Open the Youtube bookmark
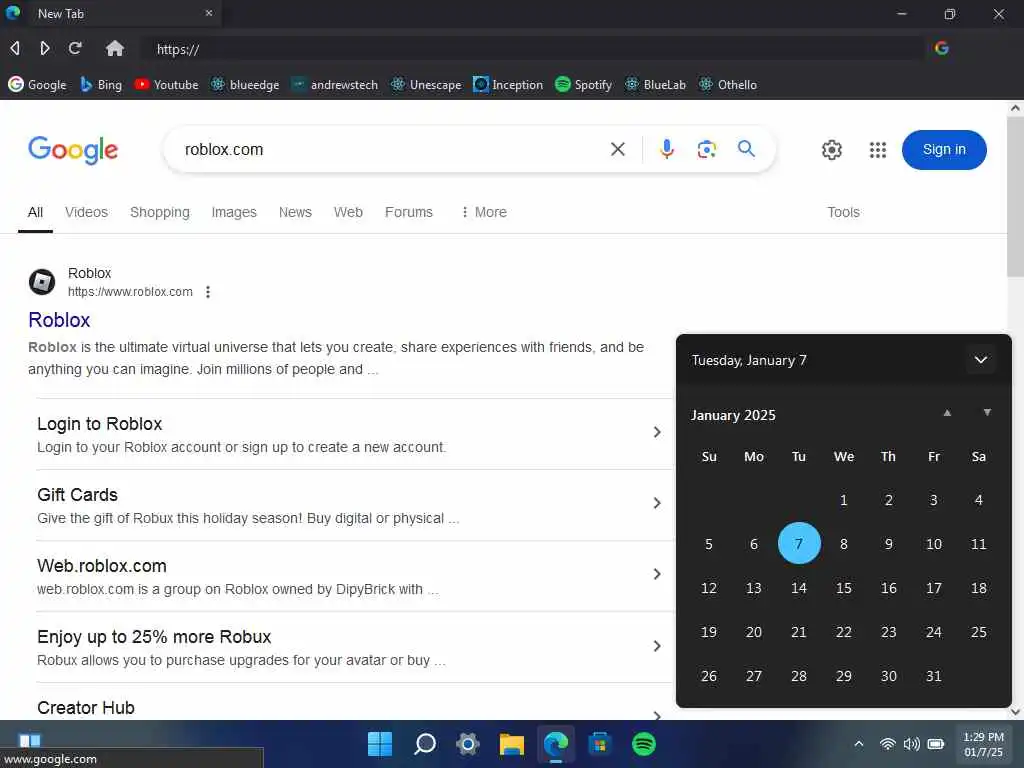The height and width of the screenshot is (768, 1024). pyautogui.click(x=166, y=84)
